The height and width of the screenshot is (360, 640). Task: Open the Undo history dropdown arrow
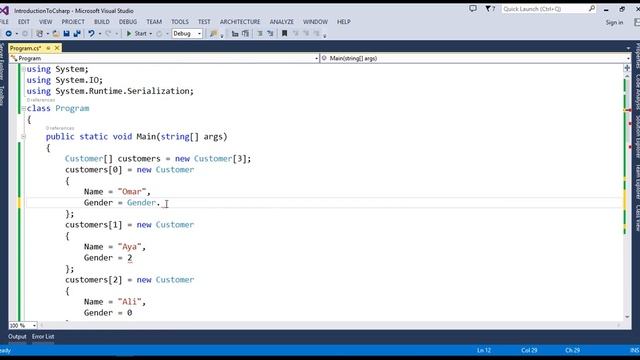coord(100,33)
